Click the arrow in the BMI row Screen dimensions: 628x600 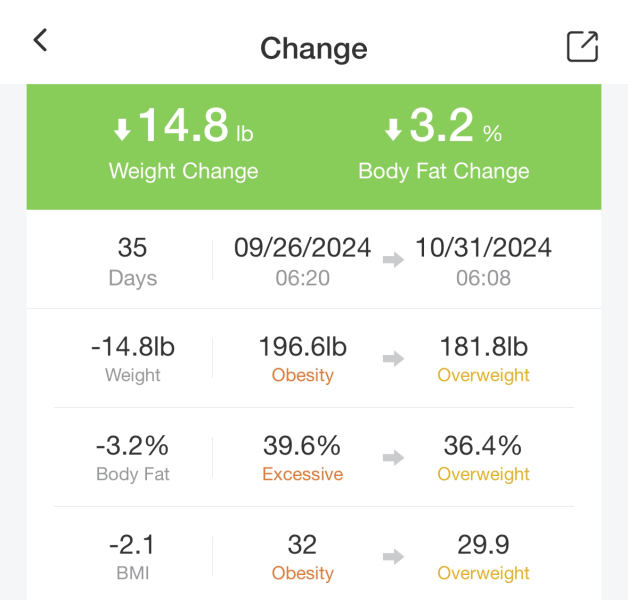[393, 557]
